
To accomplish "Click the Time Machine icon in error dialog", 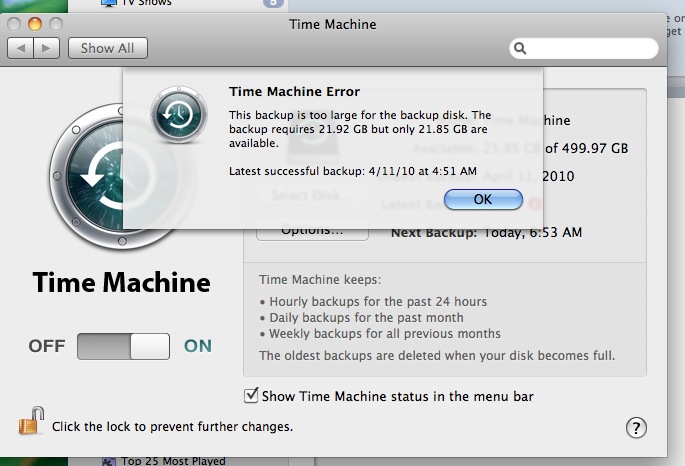I will click(179, 114).
